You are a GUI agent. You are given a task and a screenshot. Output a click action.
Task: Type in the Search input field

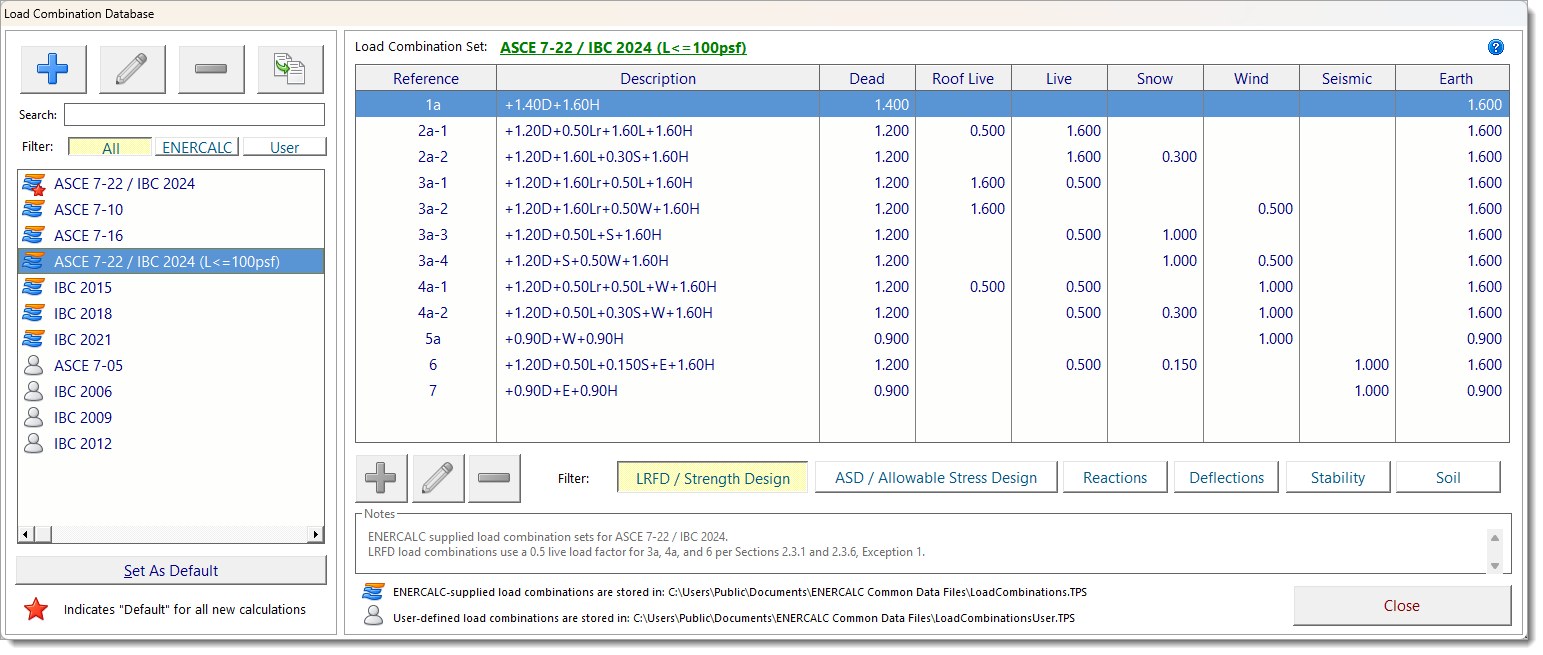194,115
